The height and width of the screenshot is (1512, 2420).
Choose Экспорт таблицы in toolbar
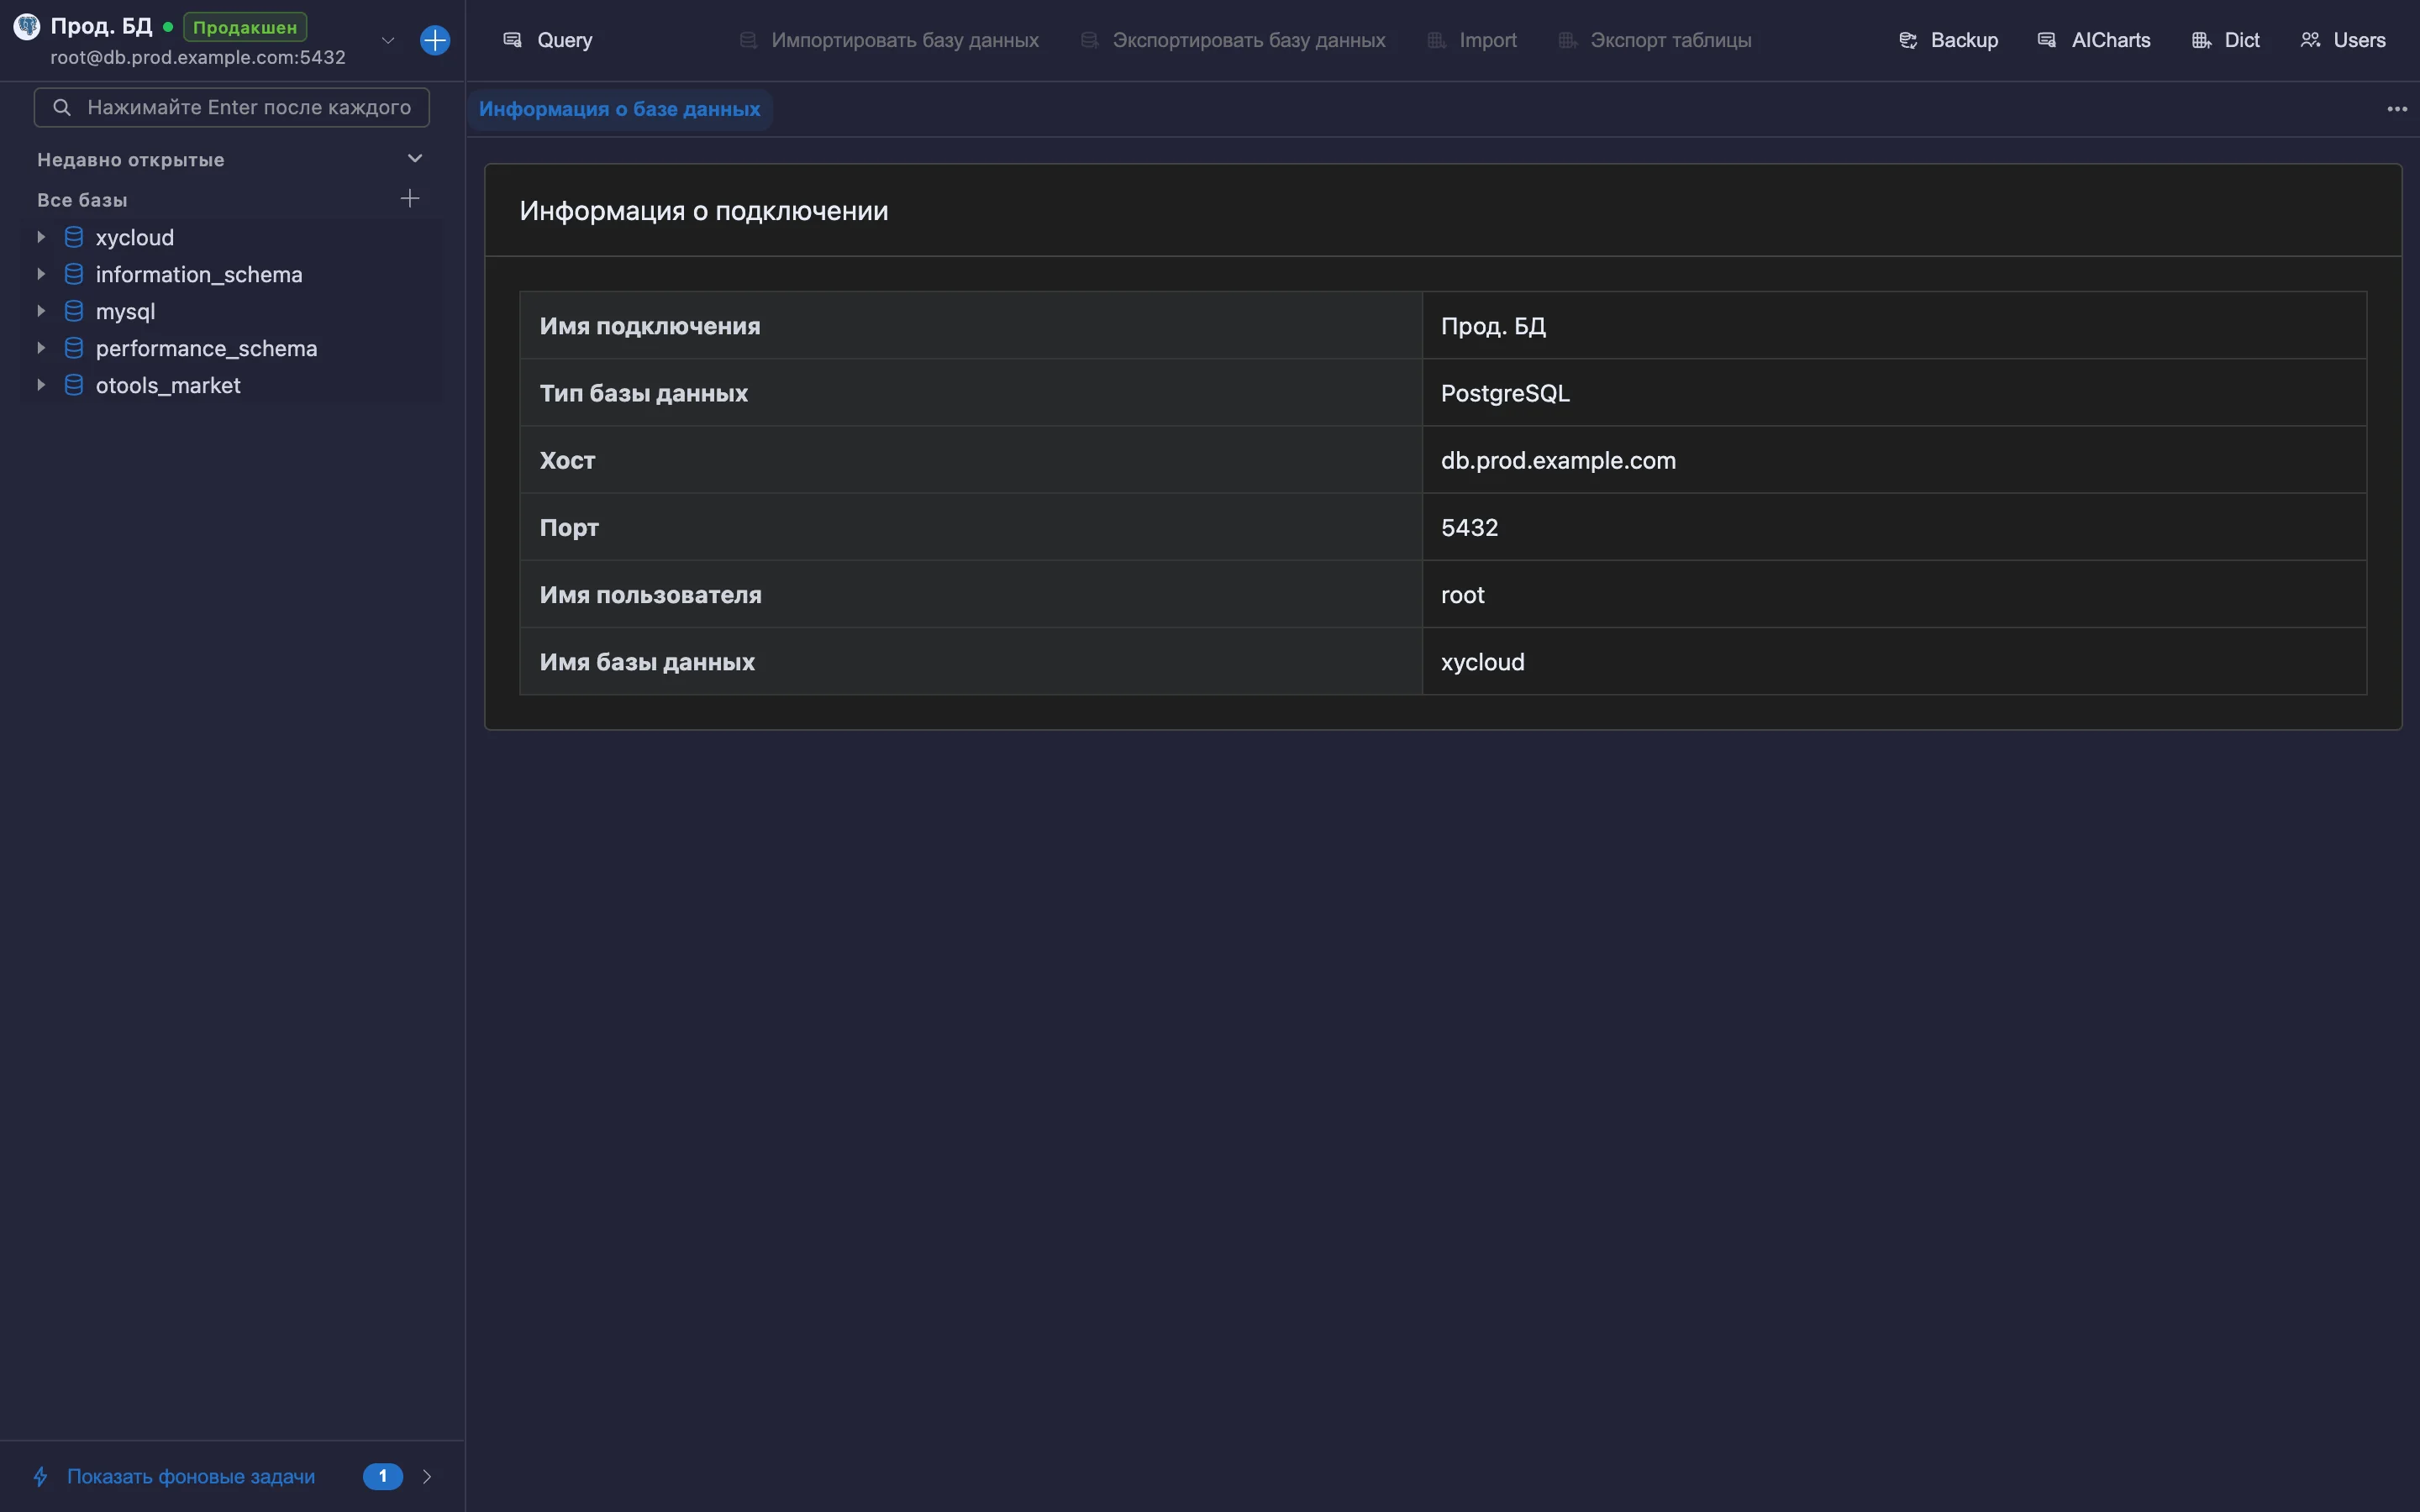pos(1655,40)
